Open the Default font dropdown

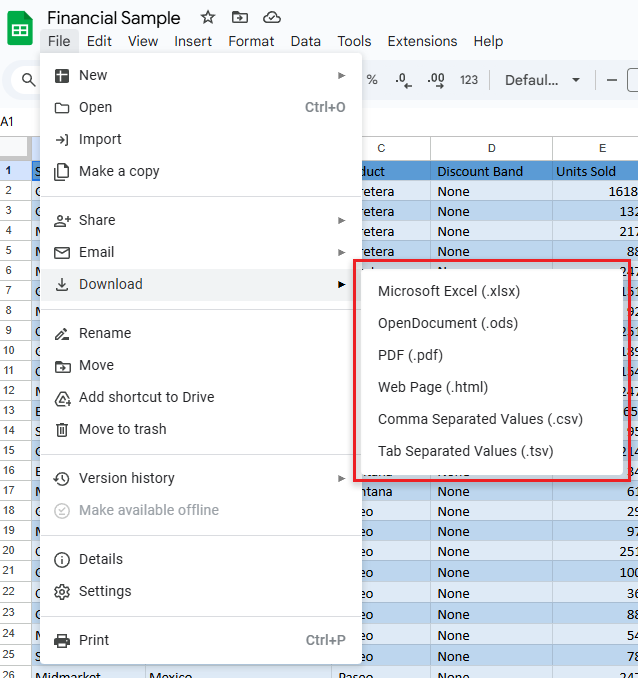(x=542, y=80)
